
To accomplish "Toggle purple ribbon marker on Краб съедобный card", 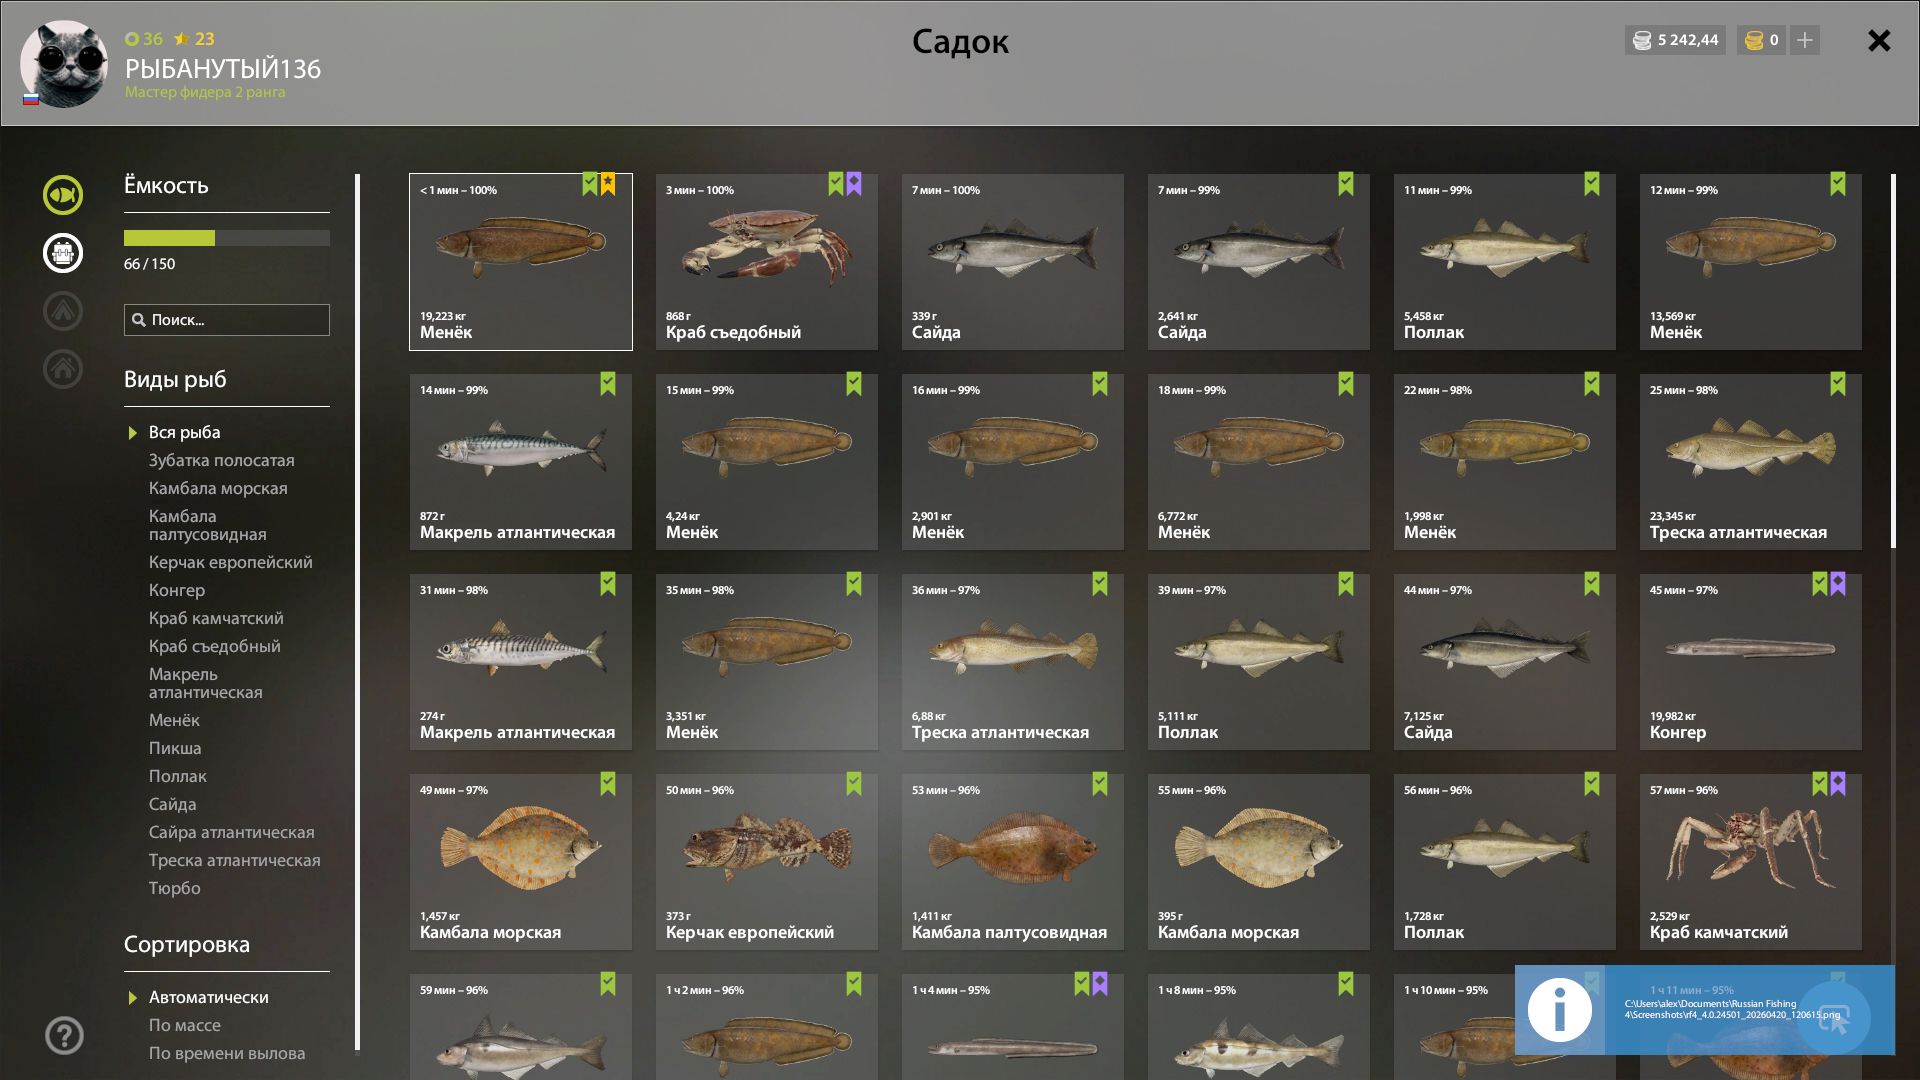I will tap(854, 184).
